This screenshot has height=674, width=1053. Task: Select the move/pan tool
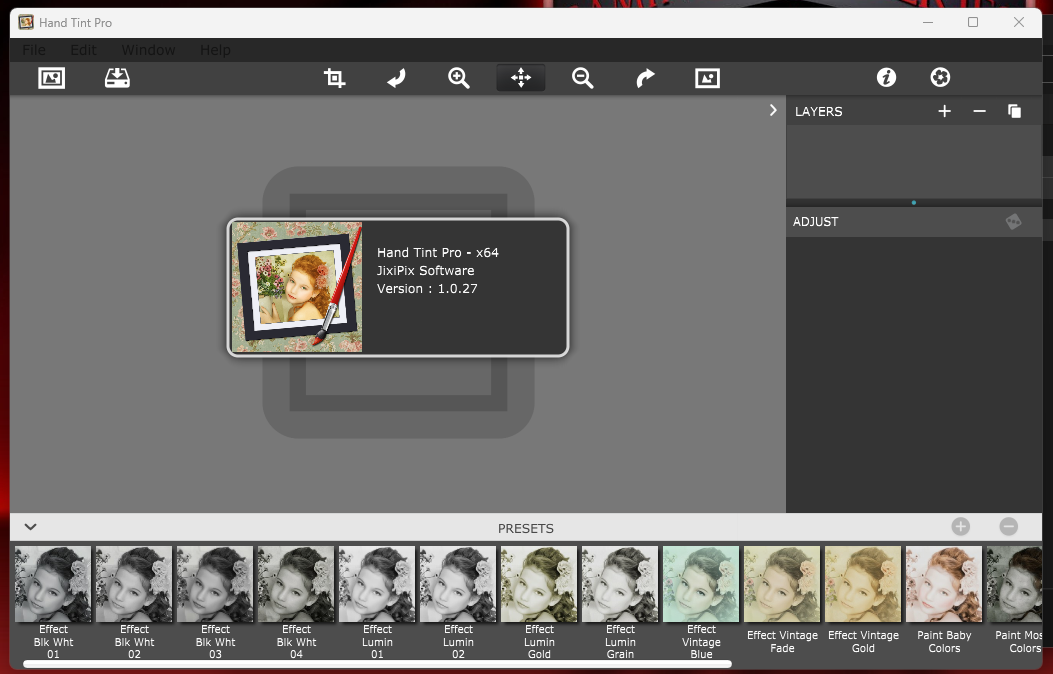click(520, 78)
